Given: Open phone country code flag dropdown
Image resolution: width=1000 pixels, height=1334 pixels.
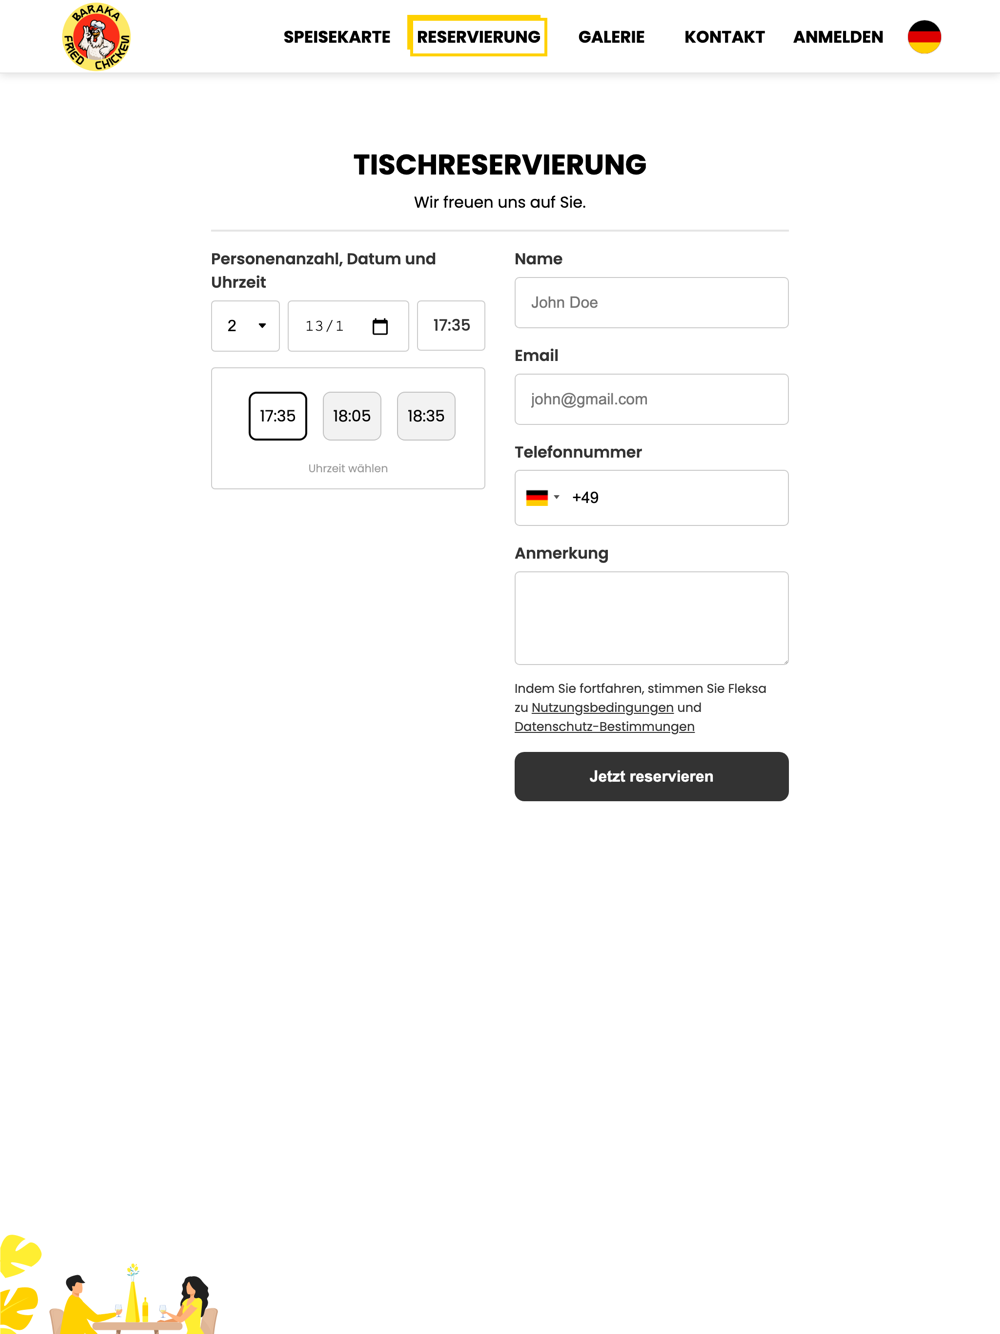Looking at the screenshot, I should point(543,498).
